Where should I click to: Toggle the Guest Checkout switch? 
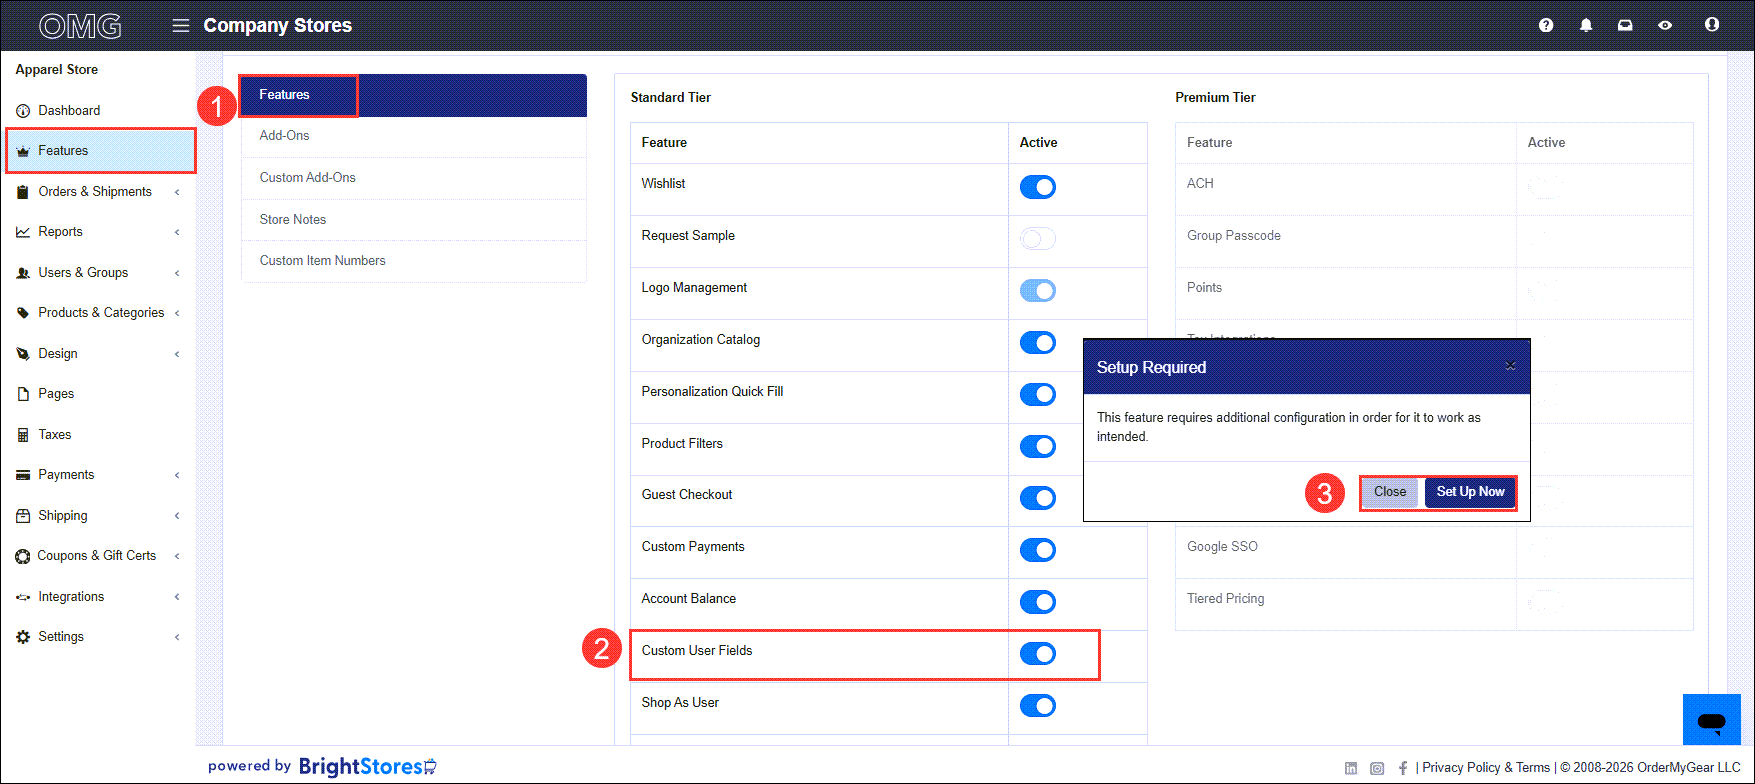coord(1038,498)
